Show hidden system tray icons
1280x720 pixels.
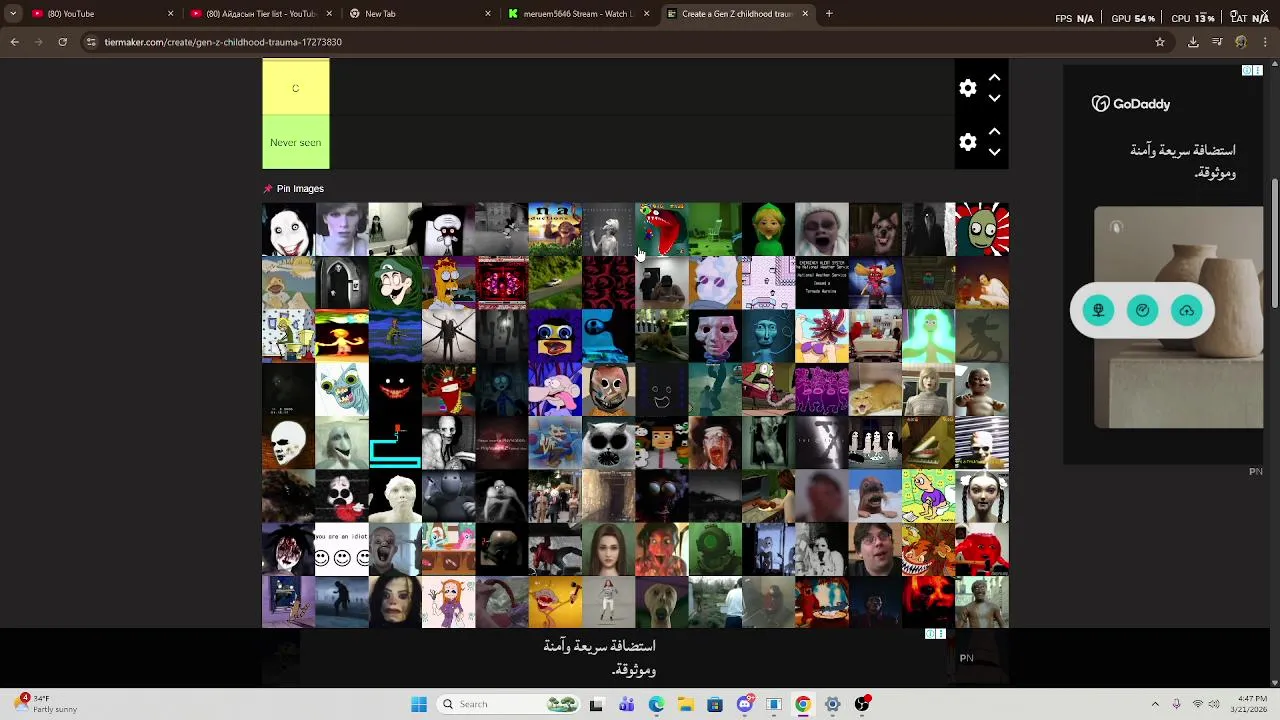(1155, 704)
